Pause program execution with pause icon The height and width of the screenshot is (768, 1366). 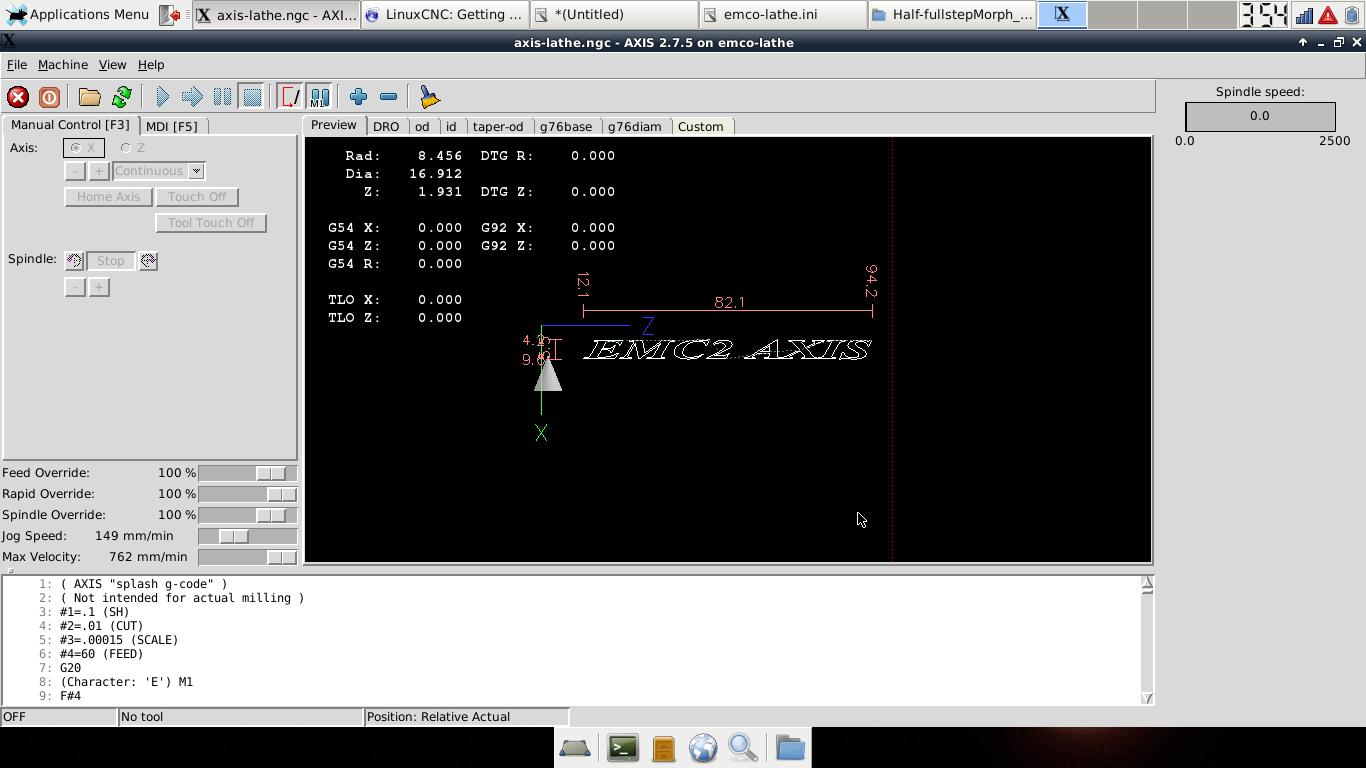(222, 97)
